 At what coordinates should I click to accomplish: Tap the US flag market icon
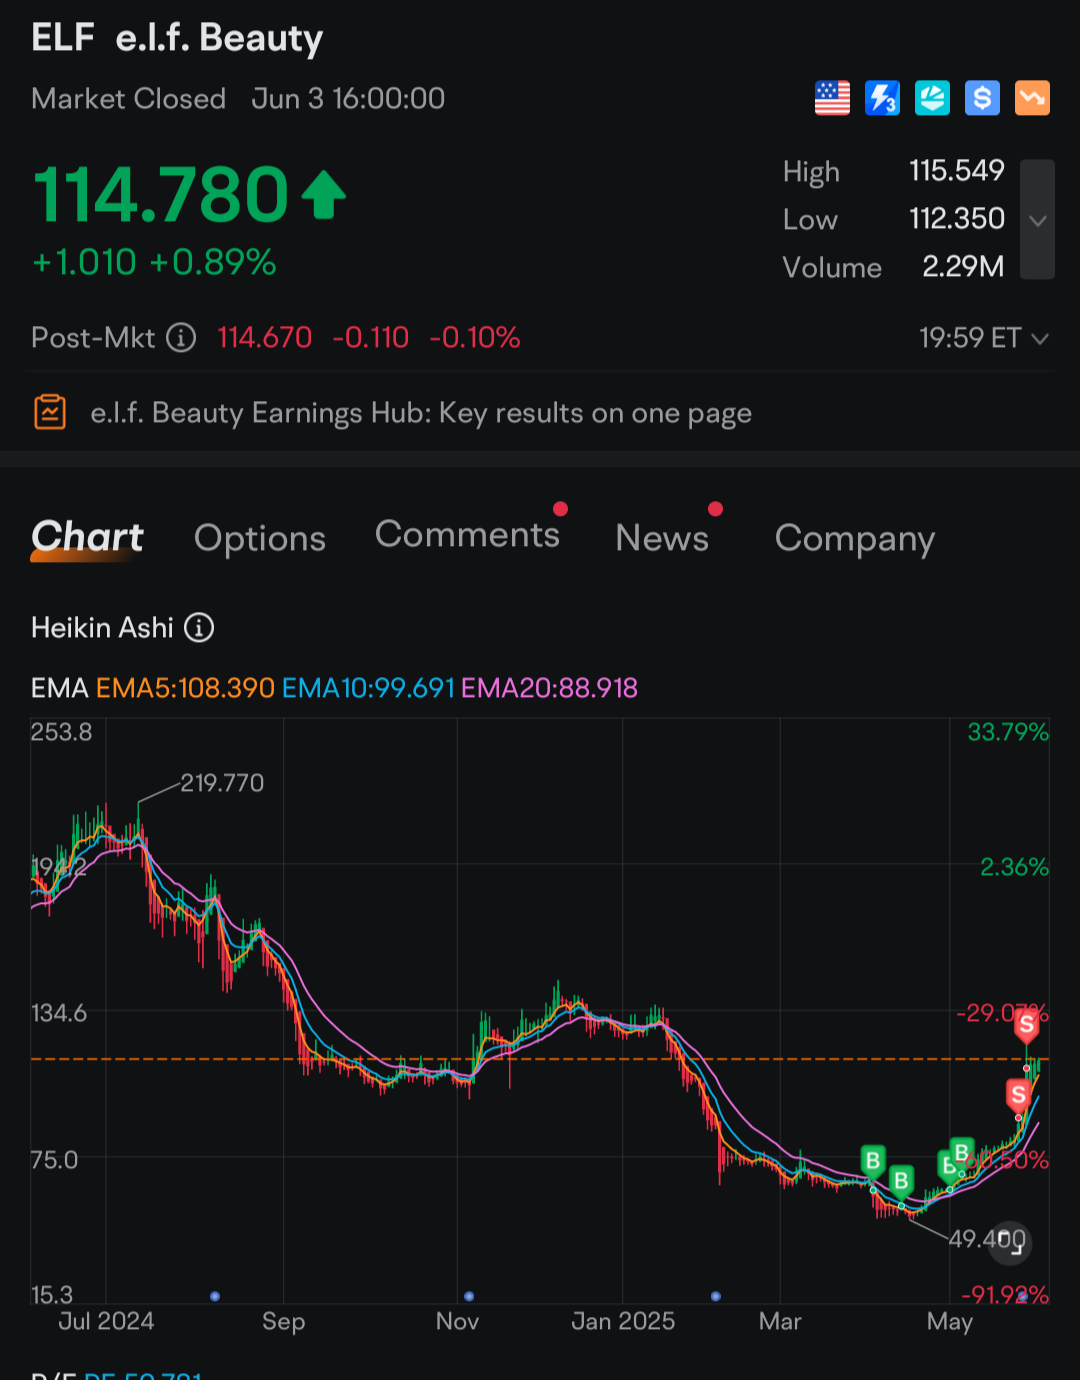832,98
